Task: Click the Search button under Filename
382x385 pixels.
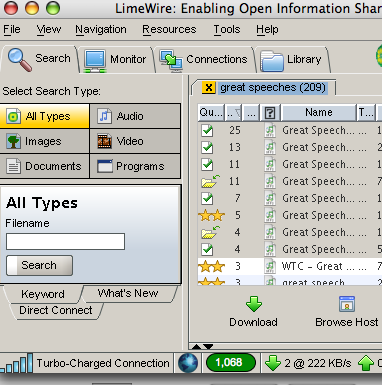Action: tap(39, 265)
